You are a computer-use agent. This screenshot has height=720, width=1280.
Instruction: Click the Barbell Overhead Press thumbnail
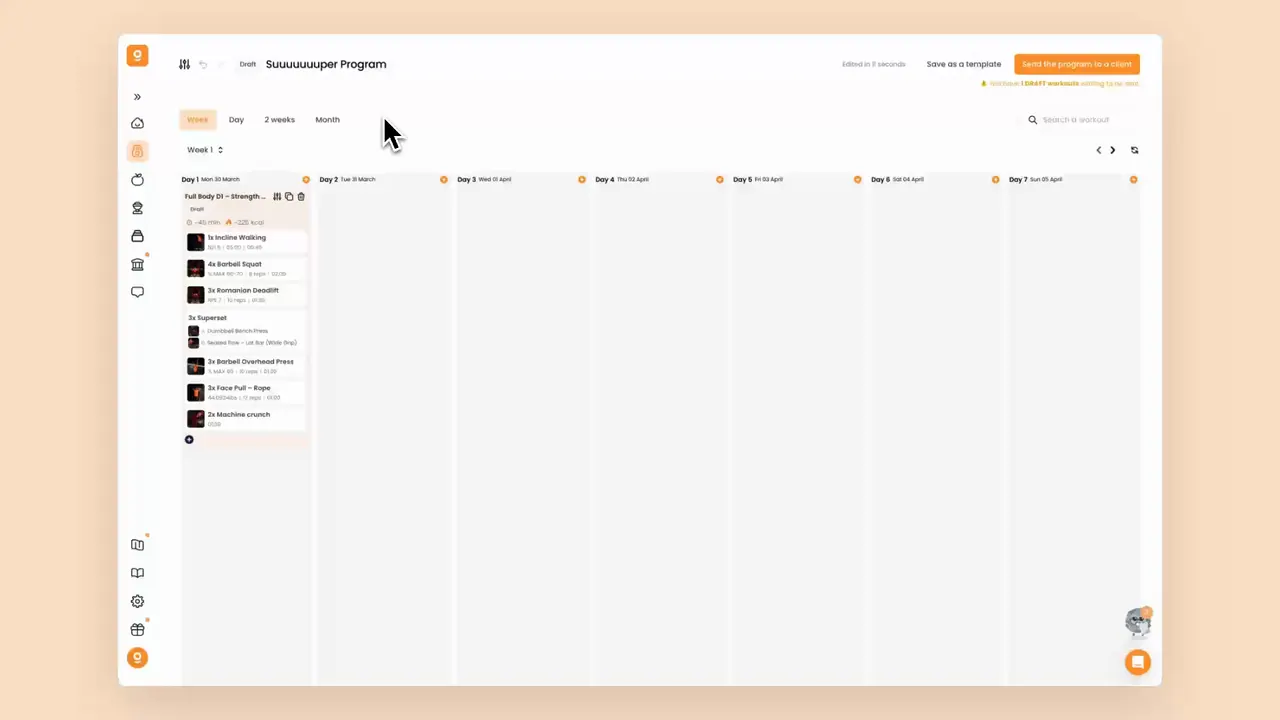[x=196, y=366]
